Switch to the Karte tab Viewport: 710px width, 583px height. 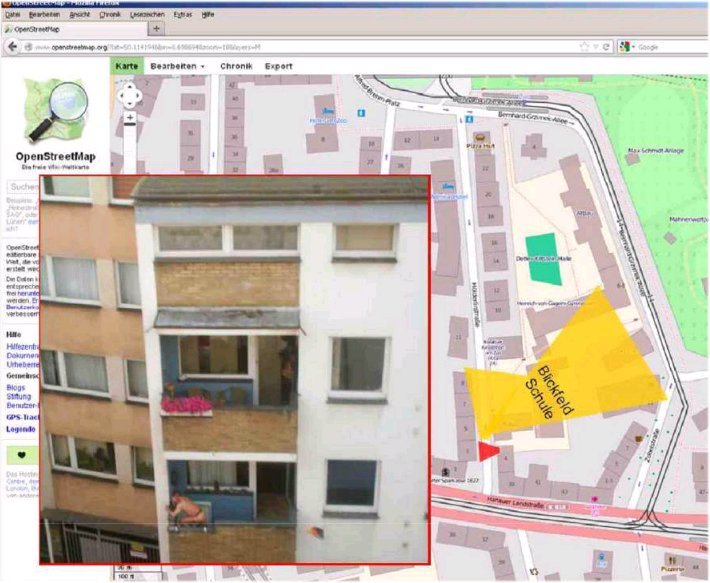[127, 66]
